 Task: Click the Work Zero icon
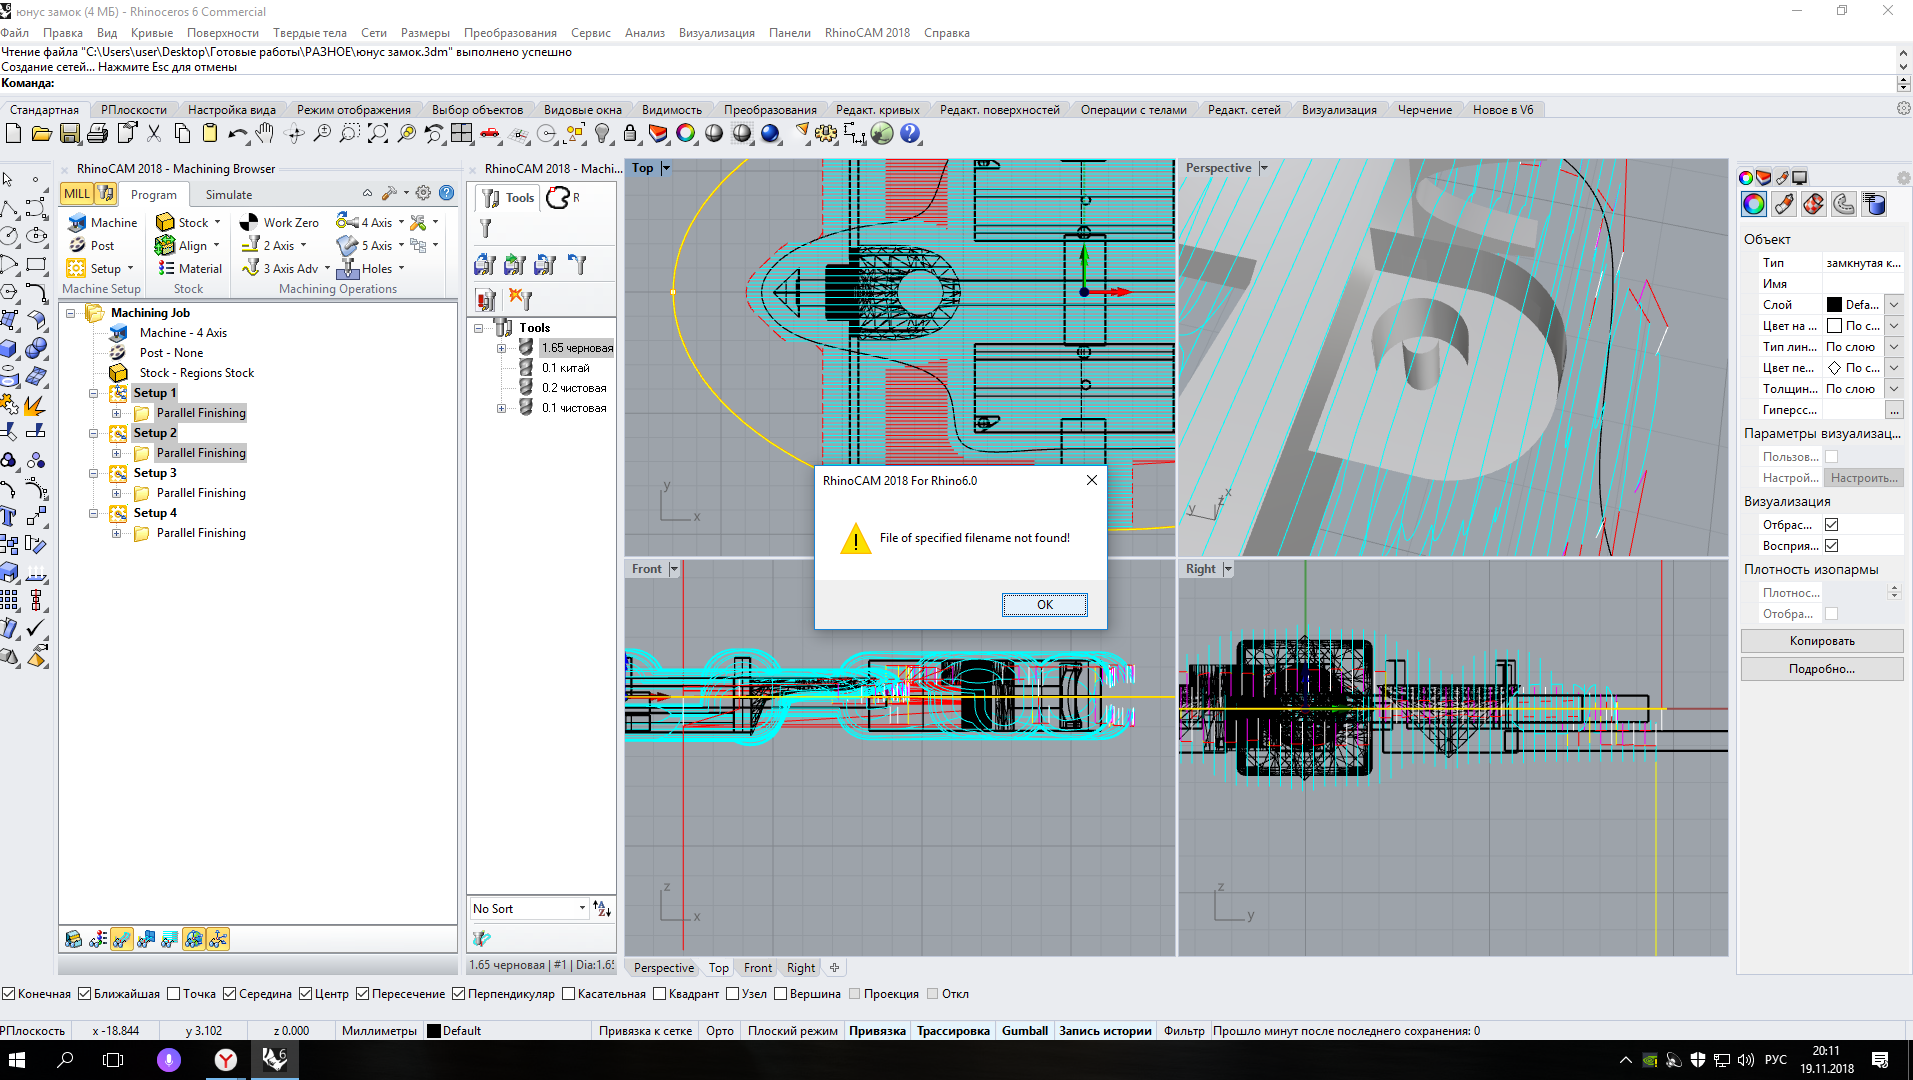pyautogui.click(x=249, y=223)
